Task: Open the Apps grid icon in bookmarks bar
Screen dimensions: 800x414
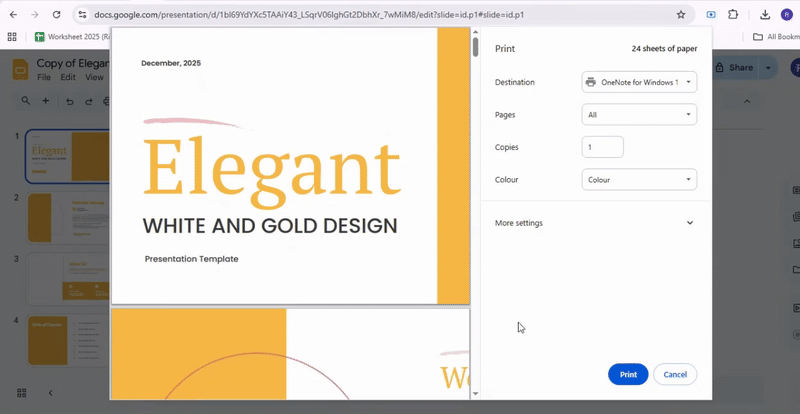Action: (x=12, y=37)
